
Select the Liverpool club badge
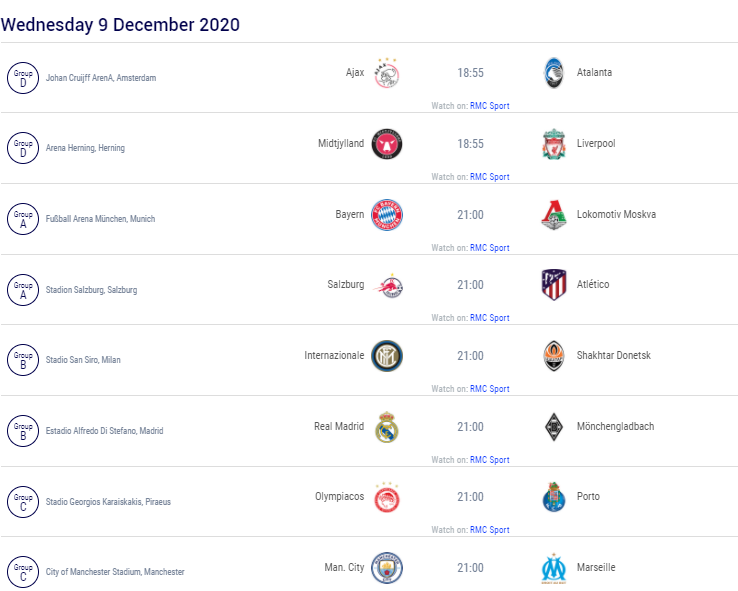click(554, 144)
